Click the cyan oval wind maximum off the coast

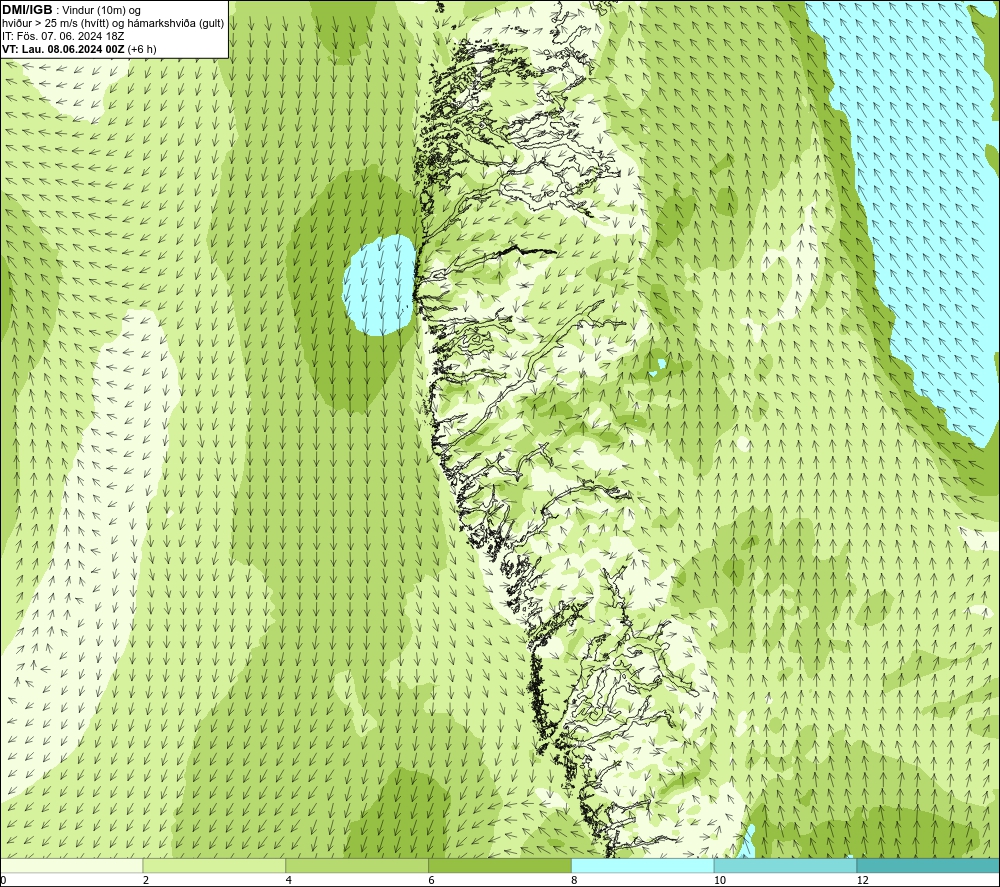(379, 285)
